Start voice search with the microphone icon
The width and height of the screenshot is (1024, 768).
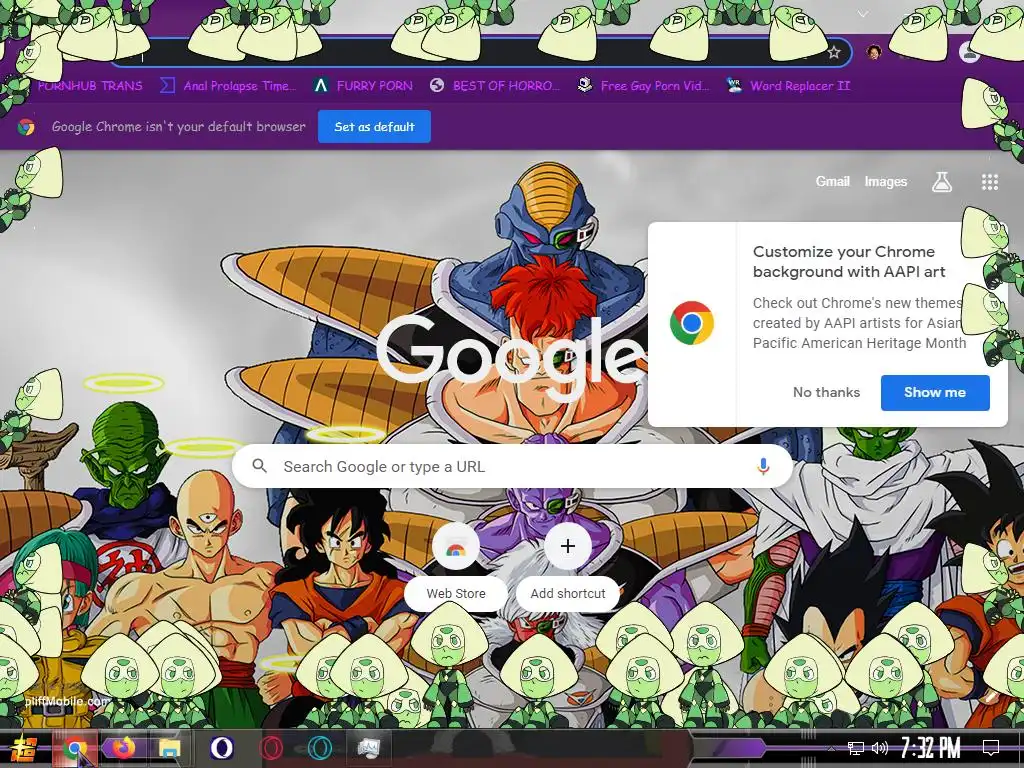[x=763, y=466]
